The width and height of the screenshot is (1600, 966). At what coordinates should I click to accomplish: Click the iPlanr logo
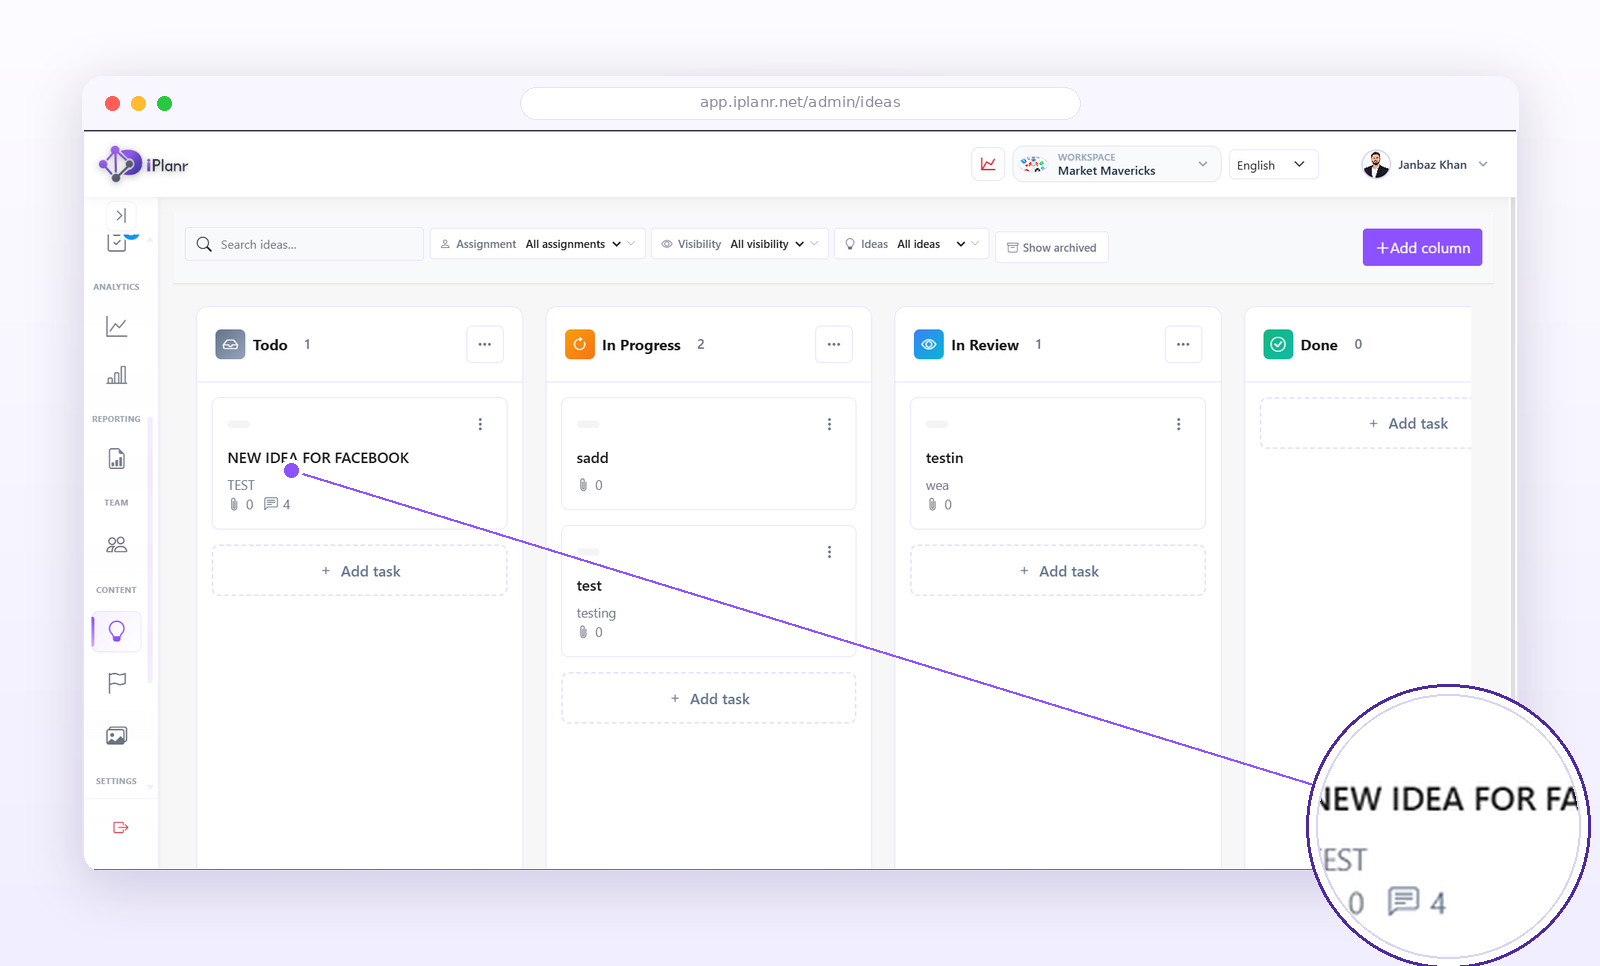click(143, 165)
